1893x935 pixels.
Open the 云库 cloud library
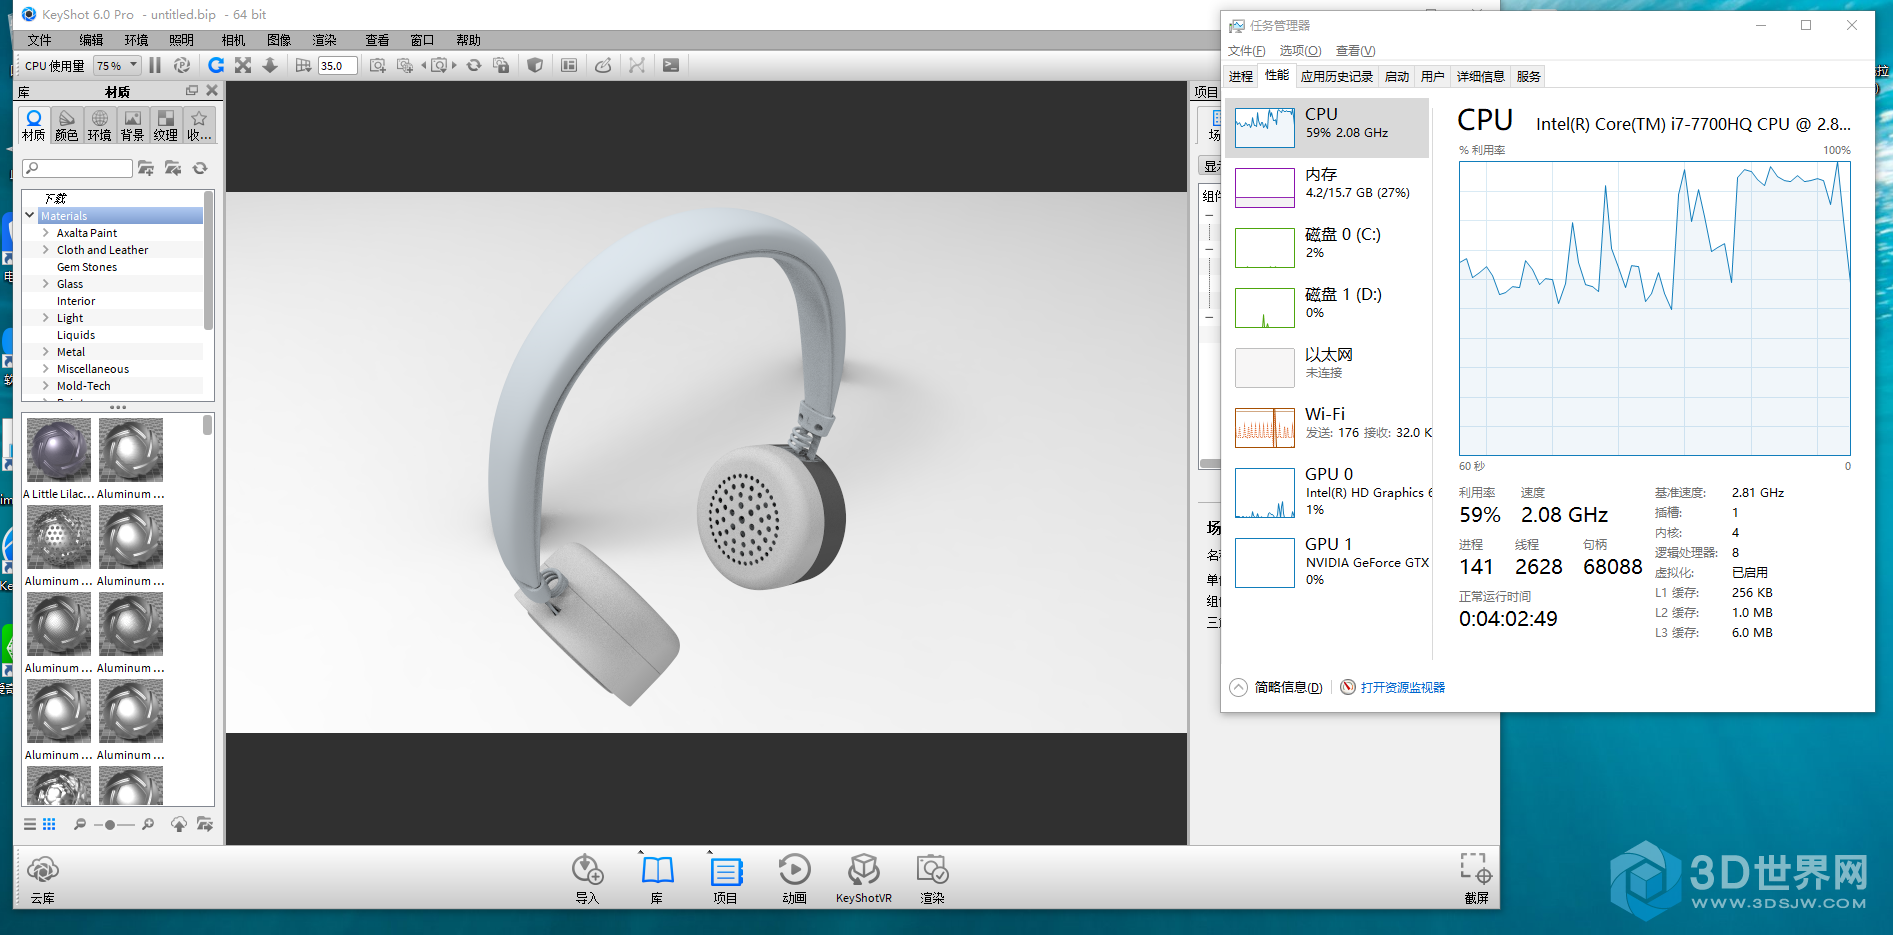[x=43, y=879]
